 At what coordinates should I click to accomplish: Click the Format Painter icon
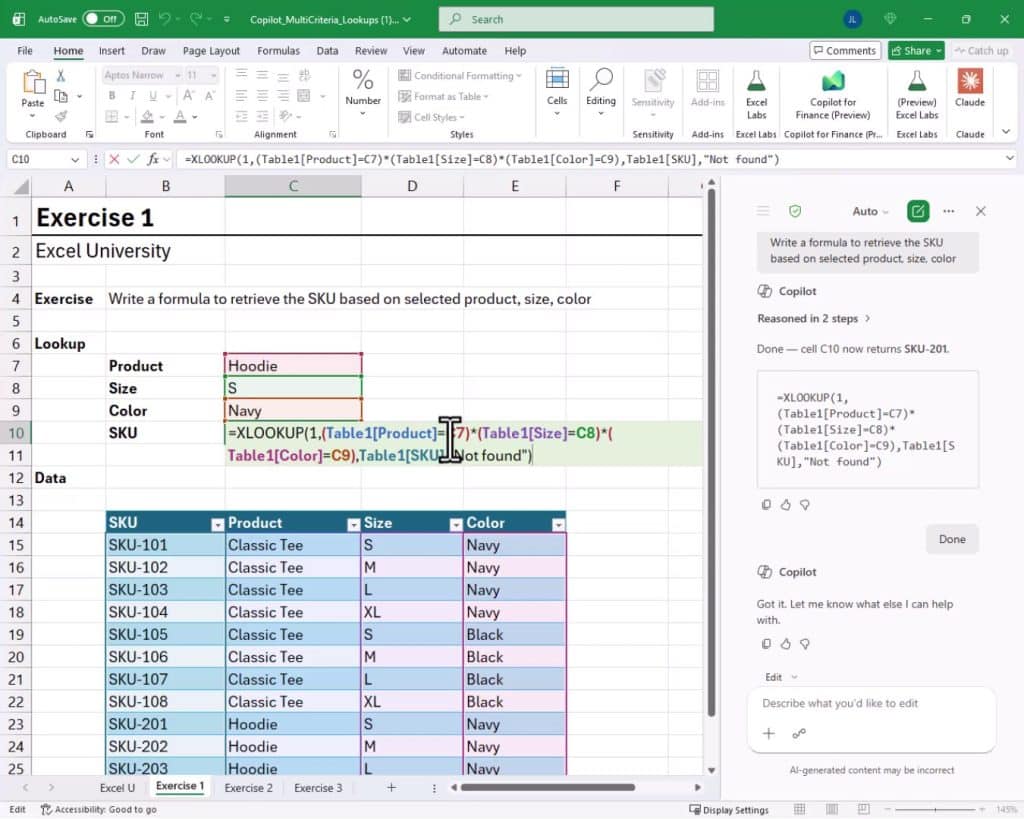tap(61, 116)
